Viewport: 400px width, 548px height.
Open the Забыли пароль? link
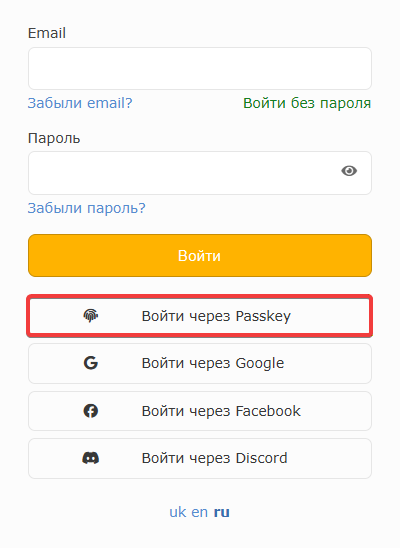point(86,208)
